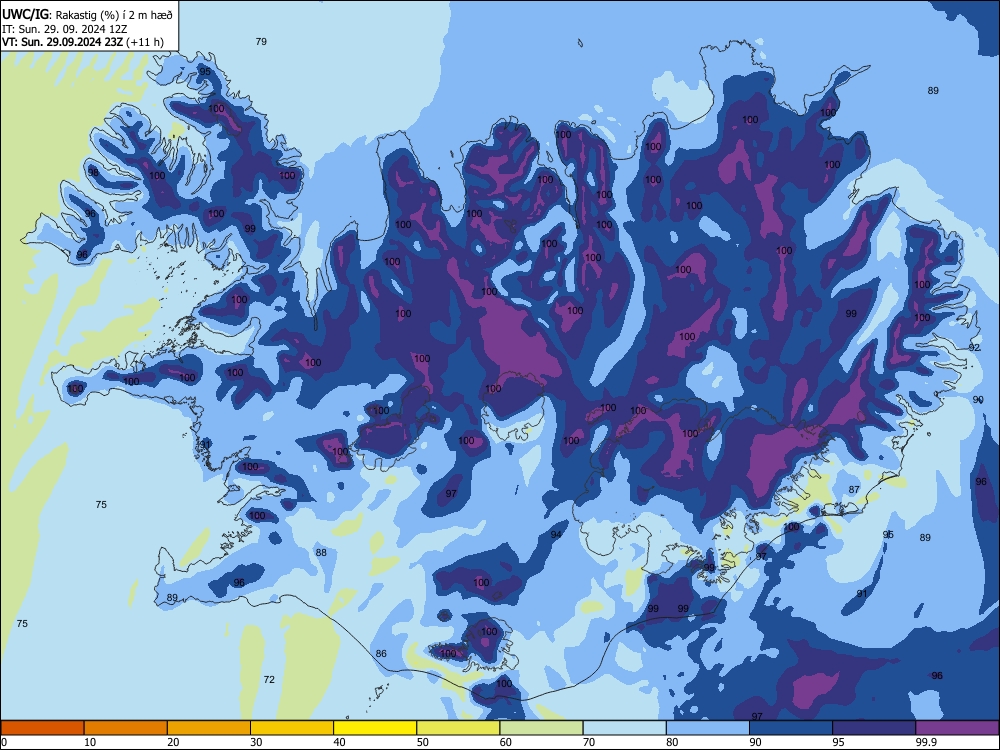Select the value 86 on the map
This screenshot has width=1000, height=750.
[x=381, y=653]
